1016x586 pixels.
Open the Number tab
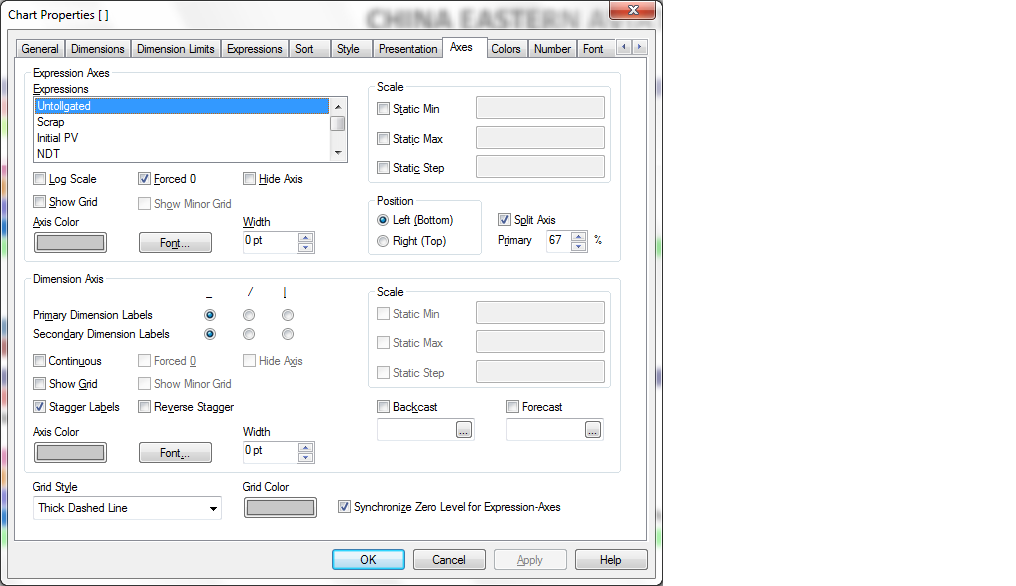coord(552,49)
